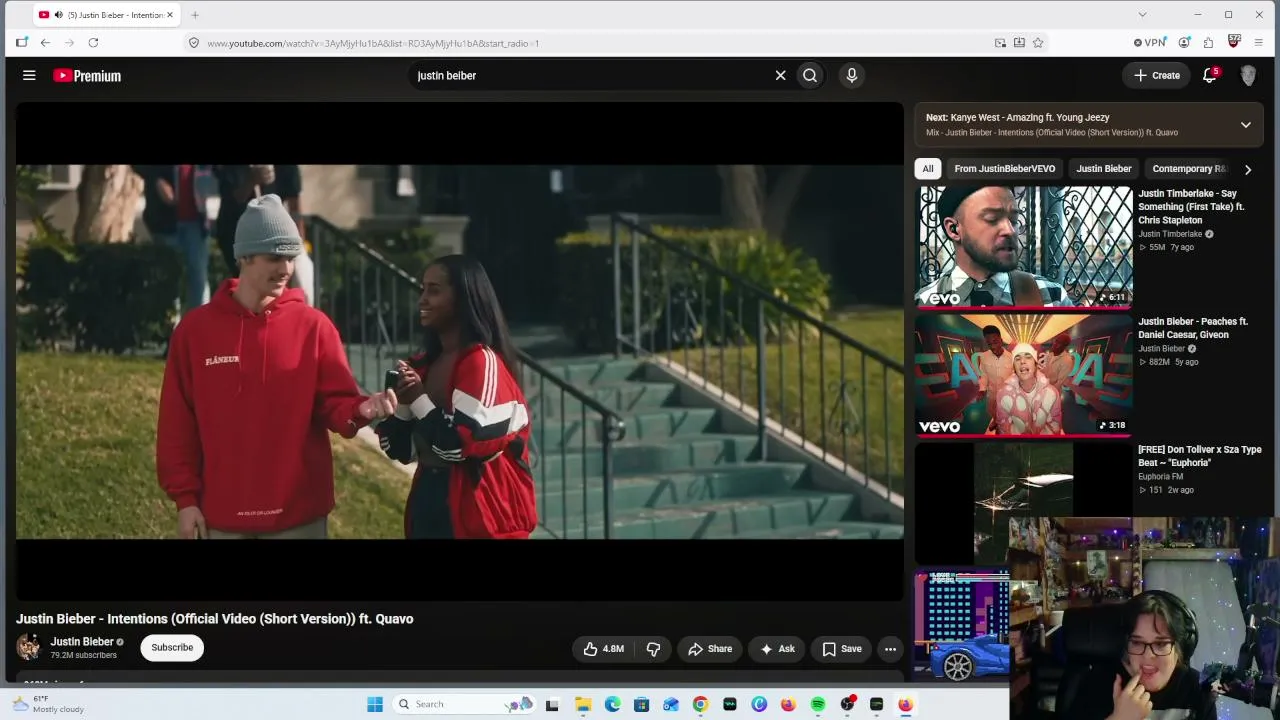The height and width of the screenshot is (720, 1280).
Task: Open the ad blocker shield extension
Action: tap(1234, 42)
